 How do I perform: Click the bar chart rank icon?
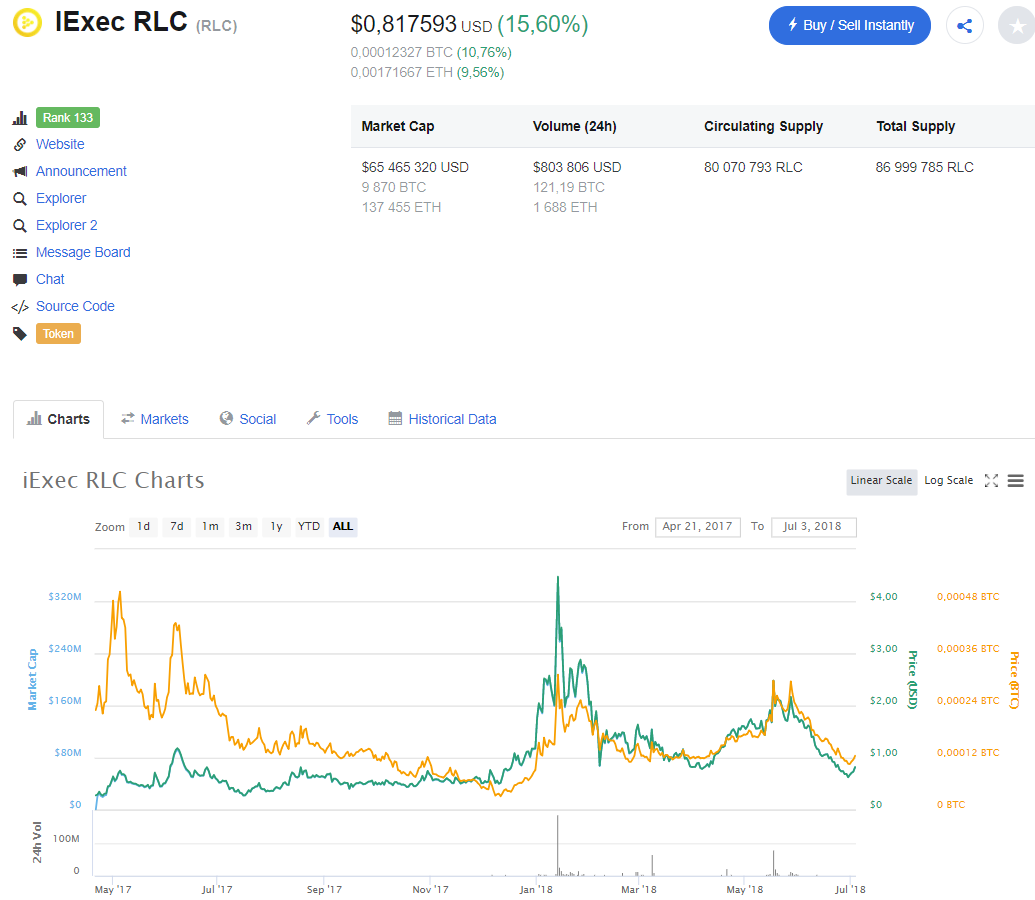(20, 118)
